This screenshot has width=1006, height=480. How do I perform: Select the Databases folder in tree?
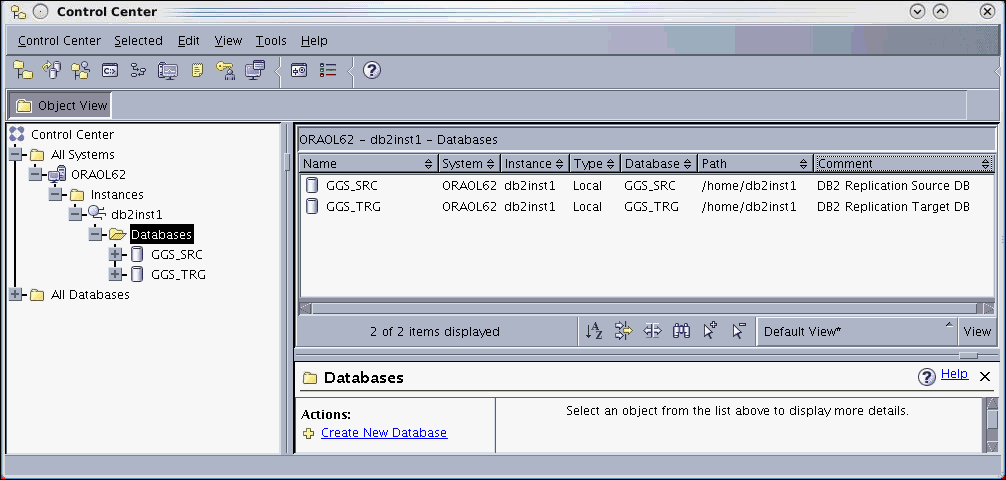[x=161, y=234]
